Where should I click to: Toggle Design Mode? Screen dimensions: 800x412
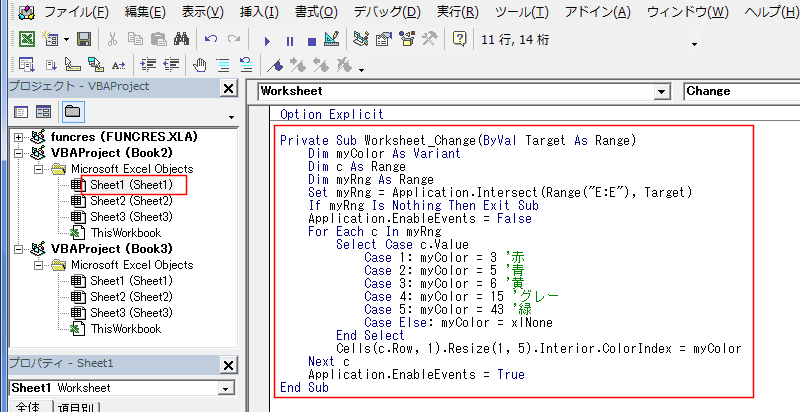click(332, 39)
